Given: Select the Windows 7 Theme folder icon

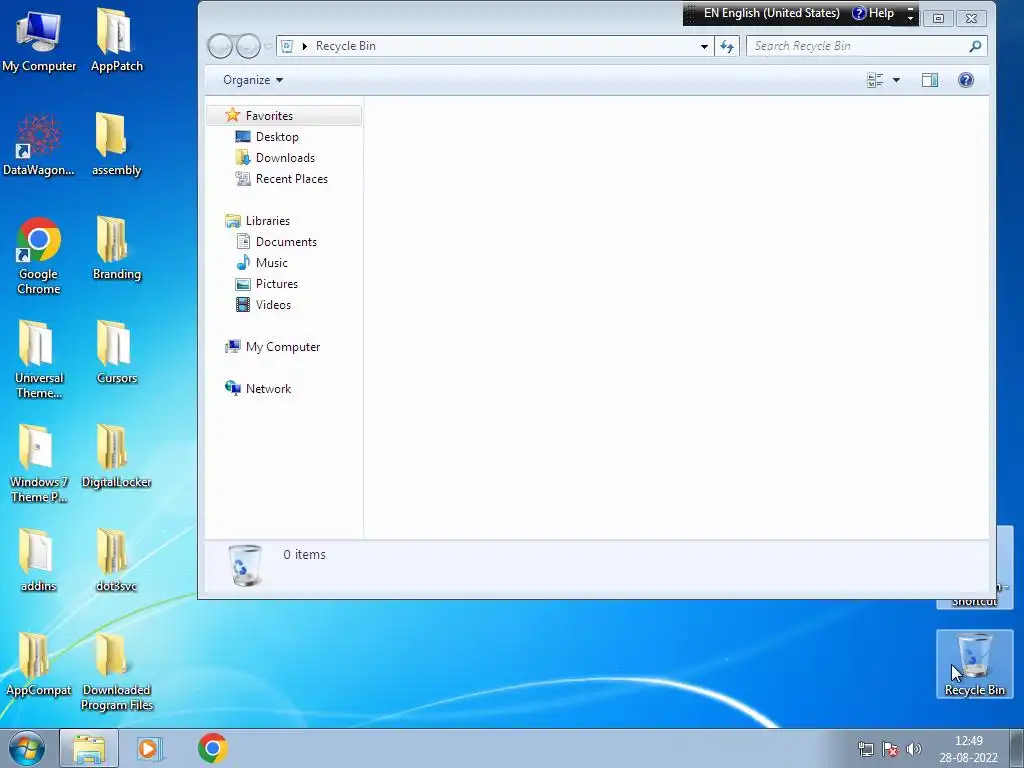Looking at the screenshot, I should 39,464.
